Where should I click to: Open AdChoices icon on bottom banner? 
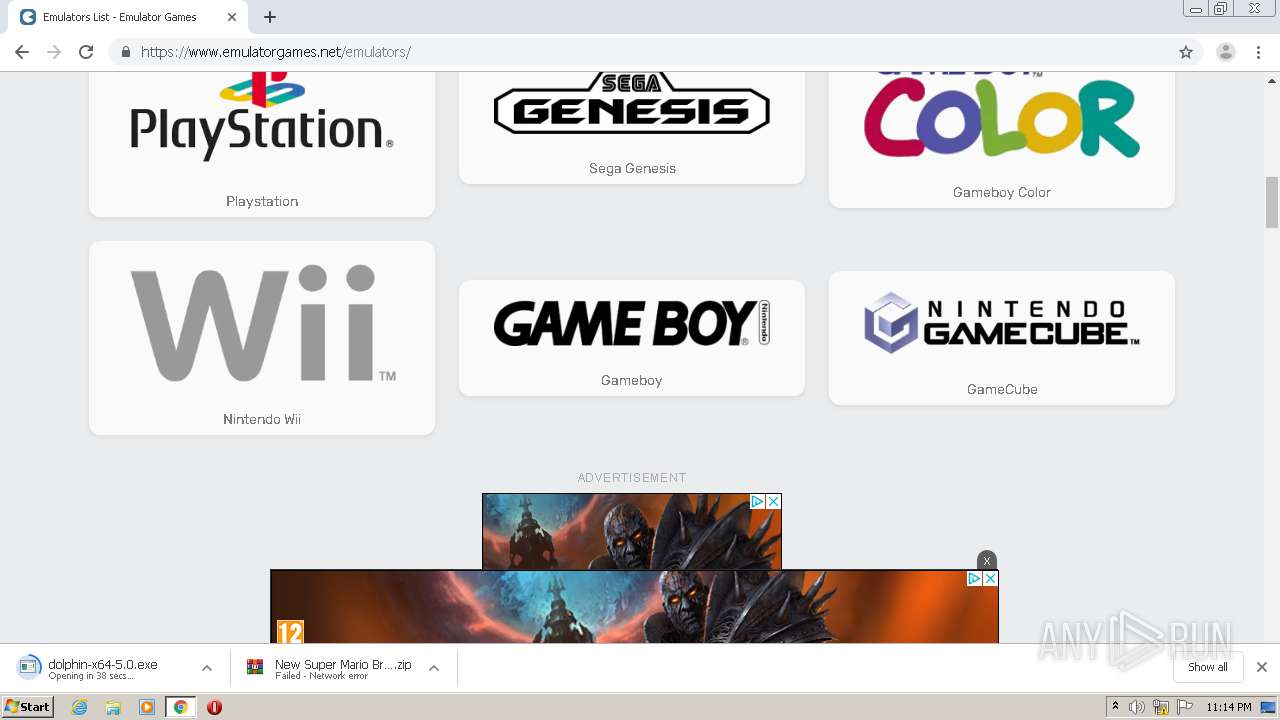(974, 579)
